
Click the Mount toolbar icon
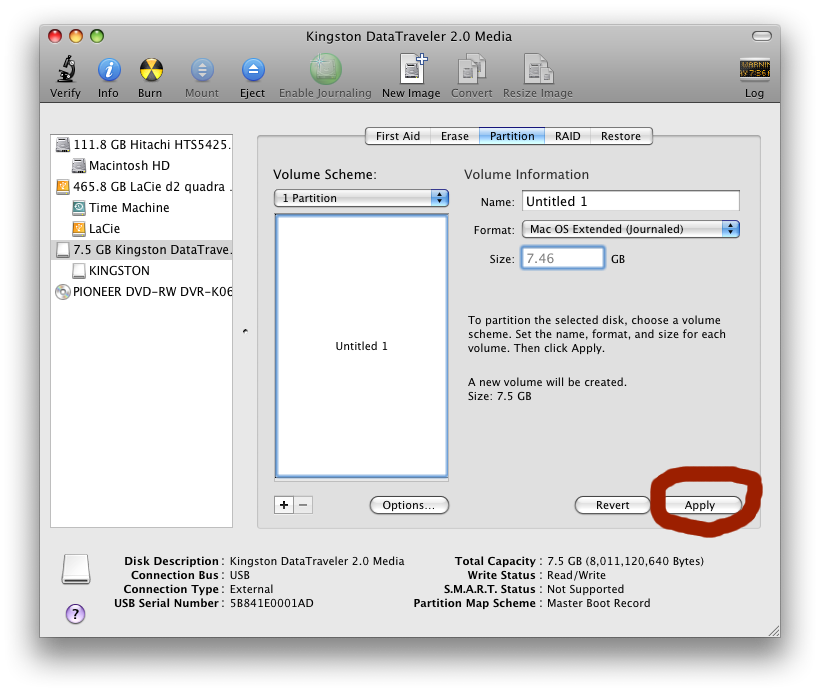coord(202,70)
